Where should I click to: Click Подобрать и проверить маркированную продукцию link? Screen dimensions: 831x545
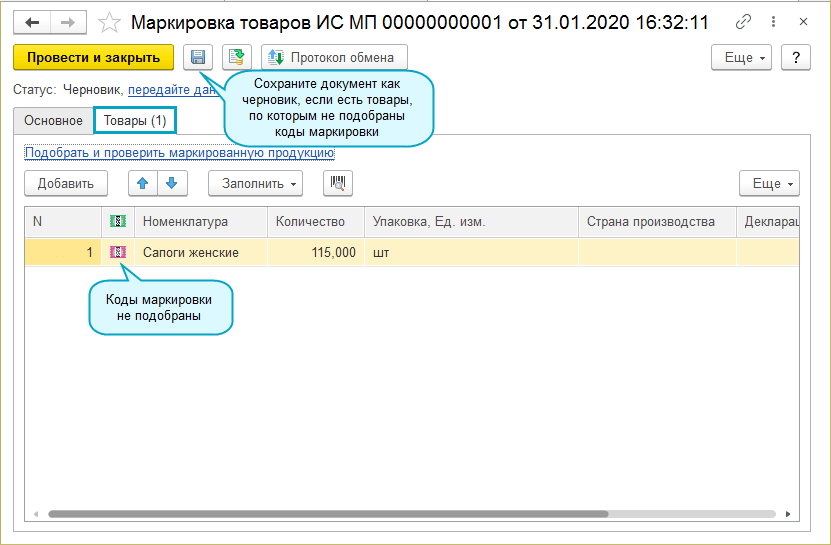(180, 153)
